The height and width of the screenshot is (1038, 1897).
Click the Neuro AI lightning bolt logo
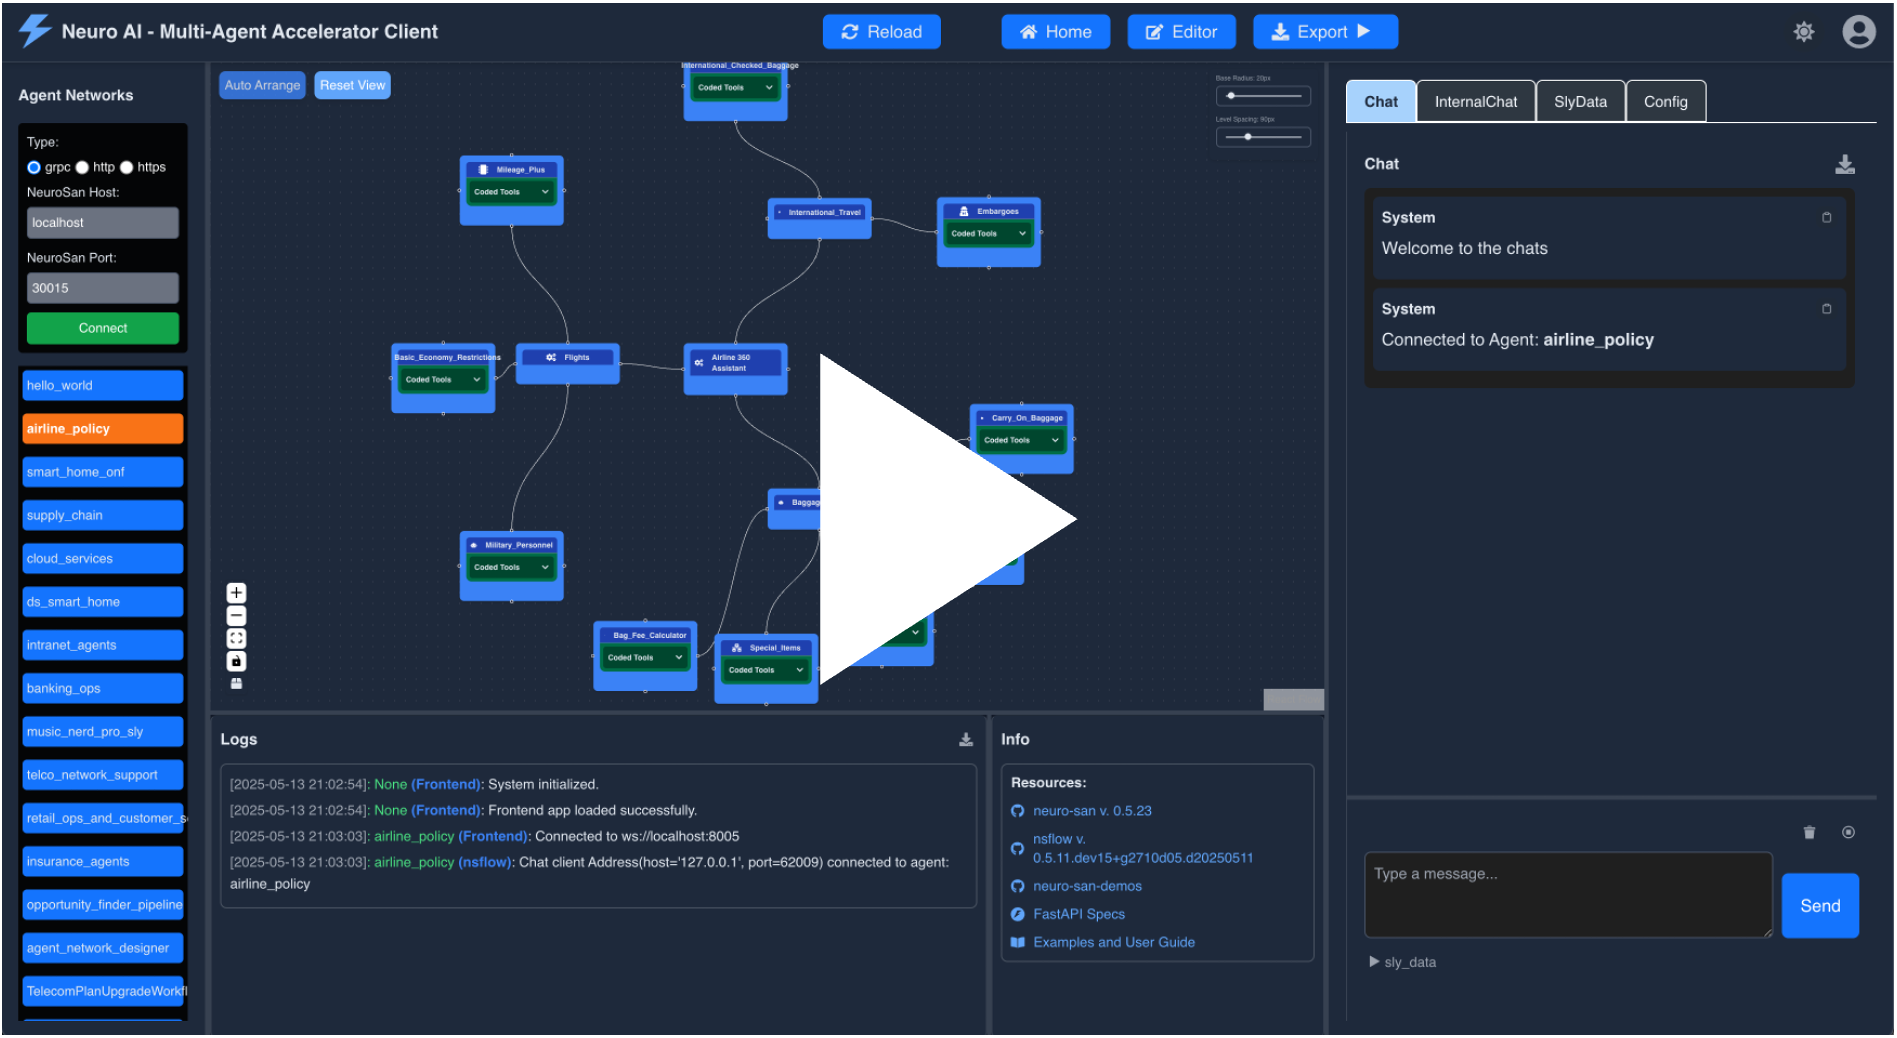coord(35,31)
